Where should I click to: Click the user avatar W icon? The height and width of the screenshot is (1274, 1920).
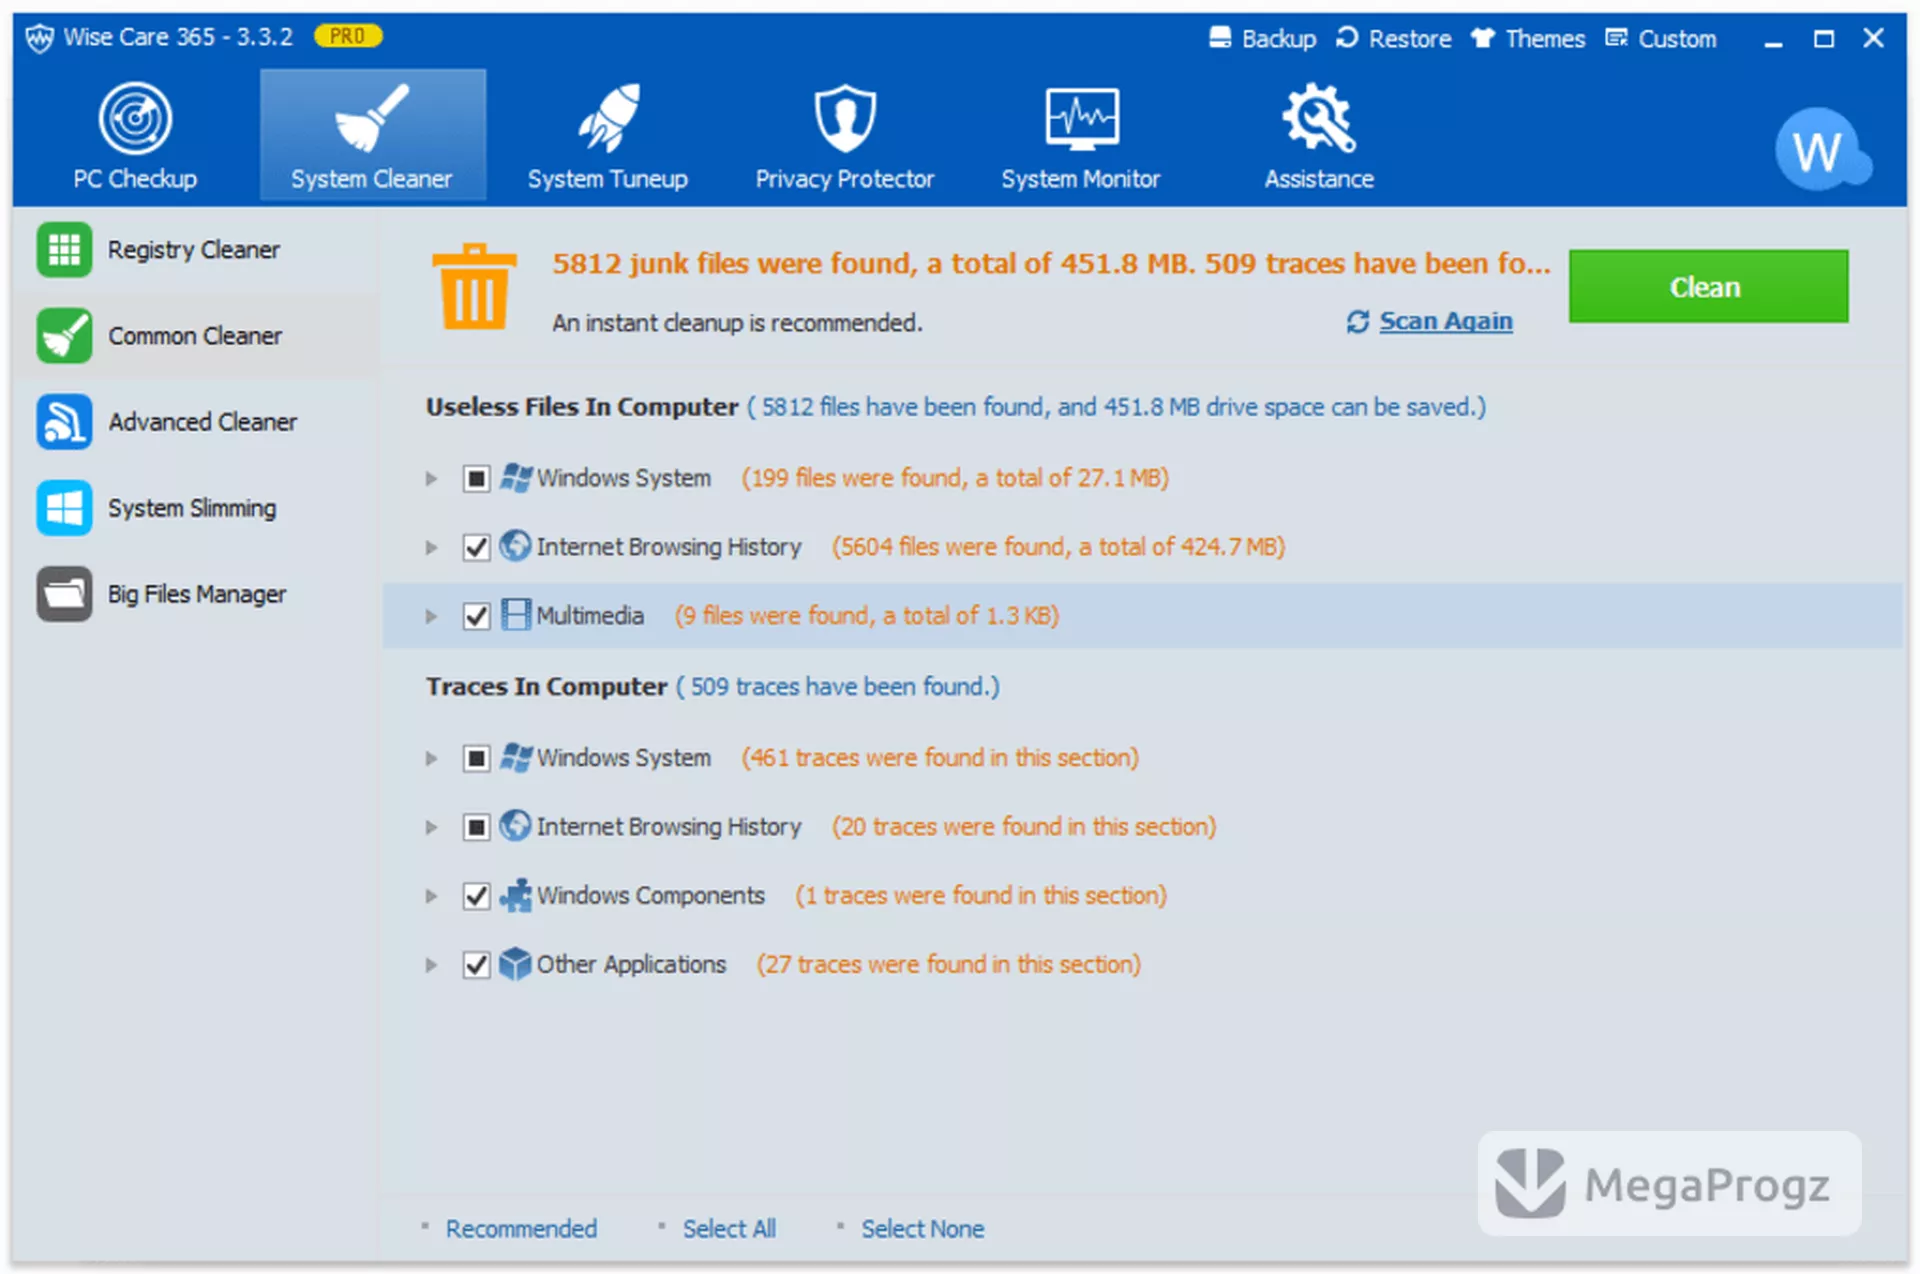pyautogui.click(x=1820, y=150)
